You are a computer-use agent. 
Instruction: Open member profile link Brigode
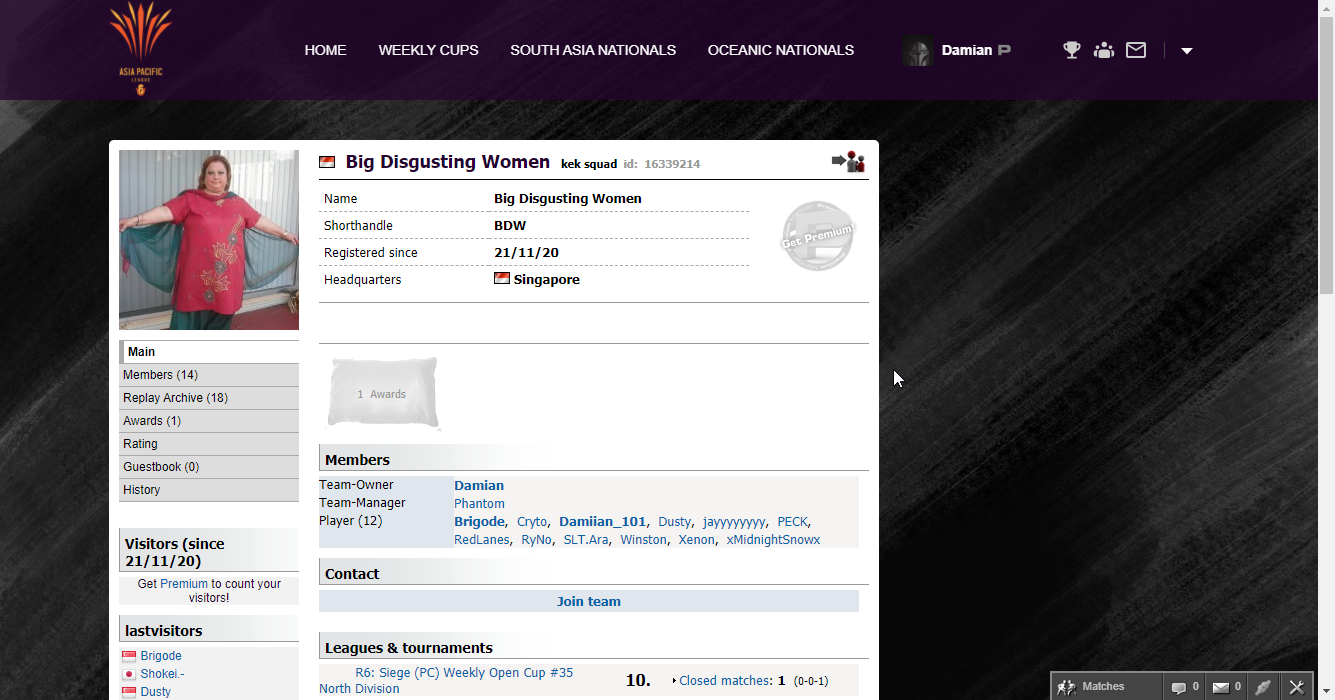(x=479, y=522)
